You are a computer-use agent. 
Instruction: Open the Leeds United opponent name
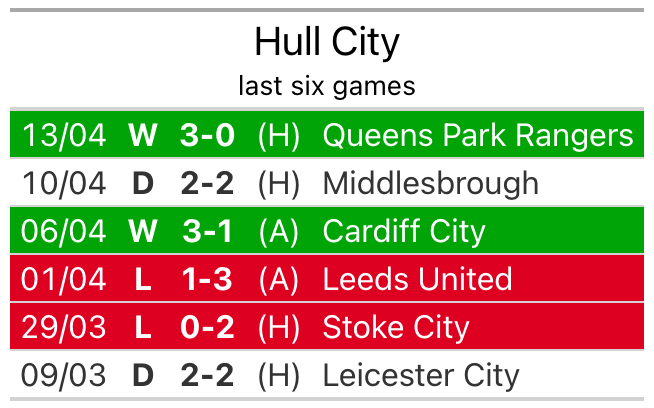[x=418, y=279]
